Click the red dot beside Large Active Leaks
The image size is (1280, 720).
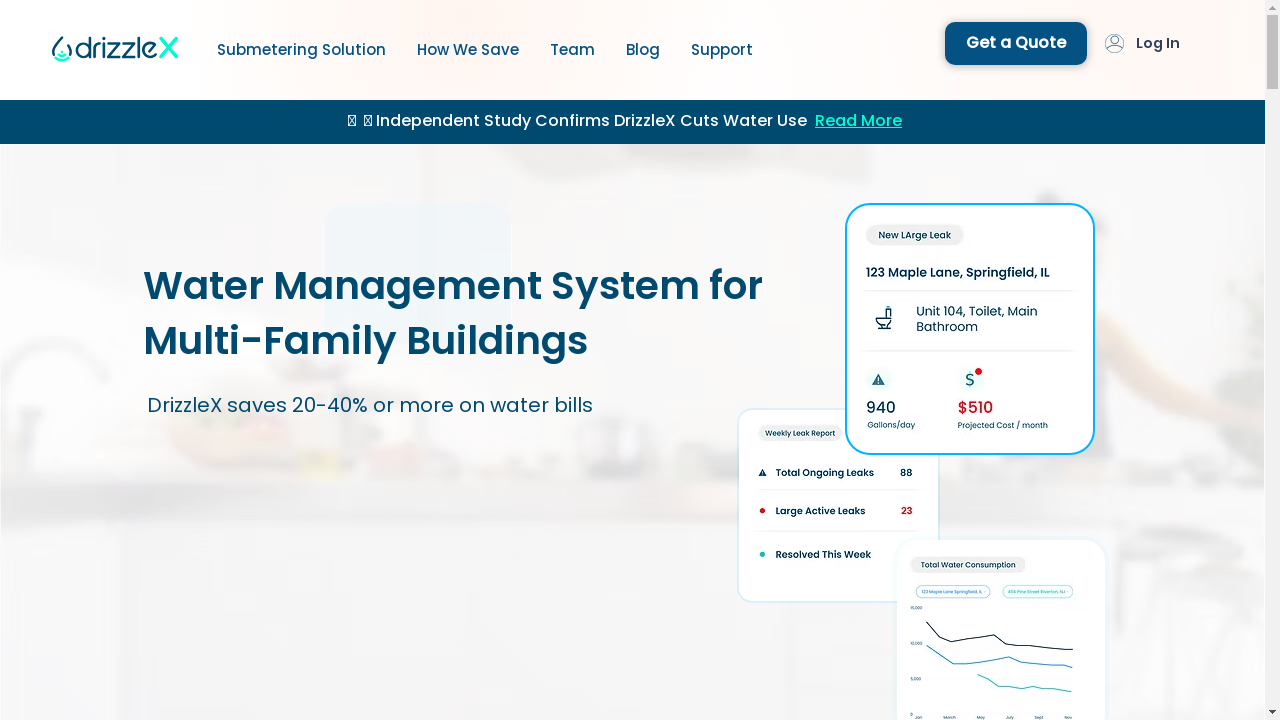click(x=762, y=511)
